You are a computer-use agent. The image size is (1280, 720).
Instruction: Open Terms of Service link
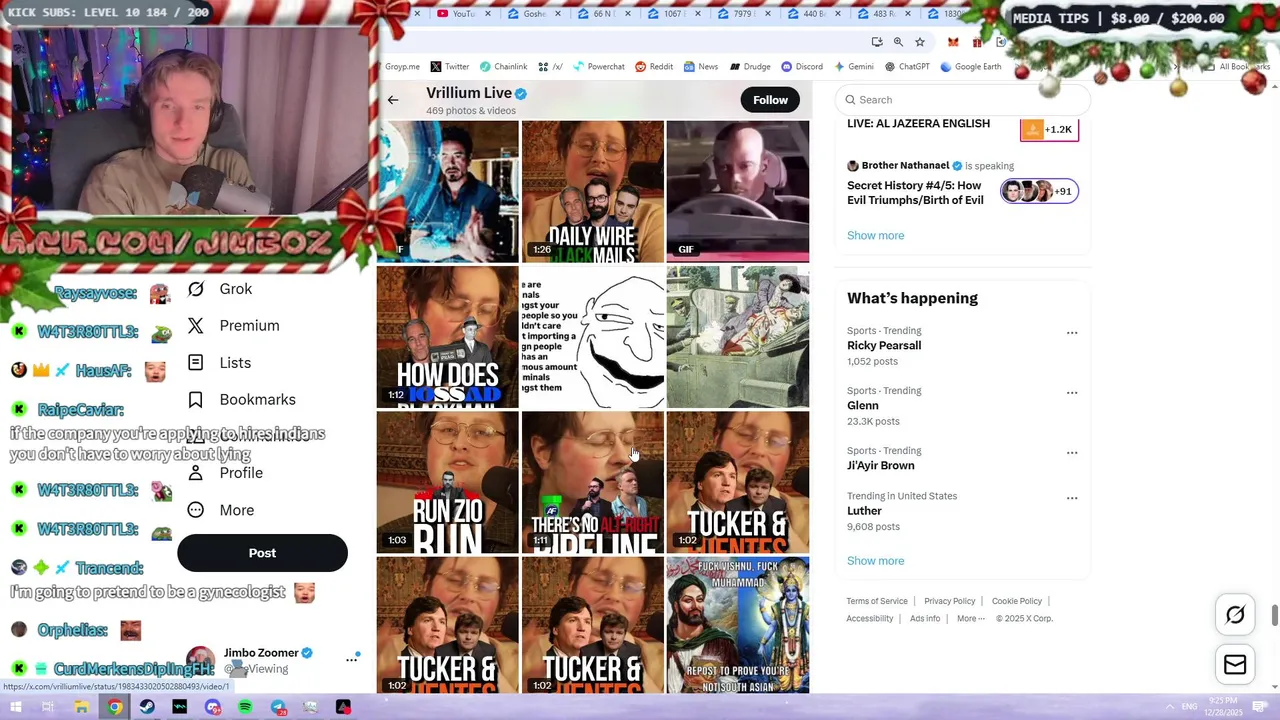(x=877, y=601)
